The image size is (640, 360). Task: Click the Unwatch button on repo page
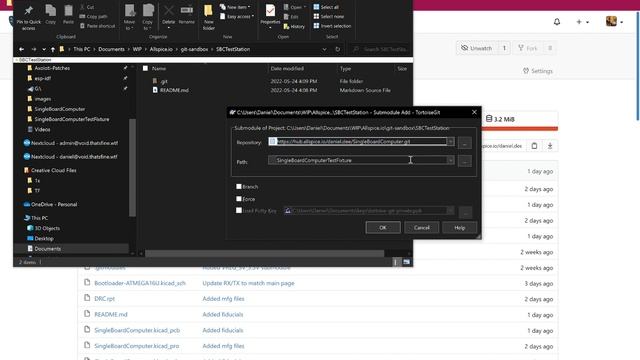pos(476,48)
